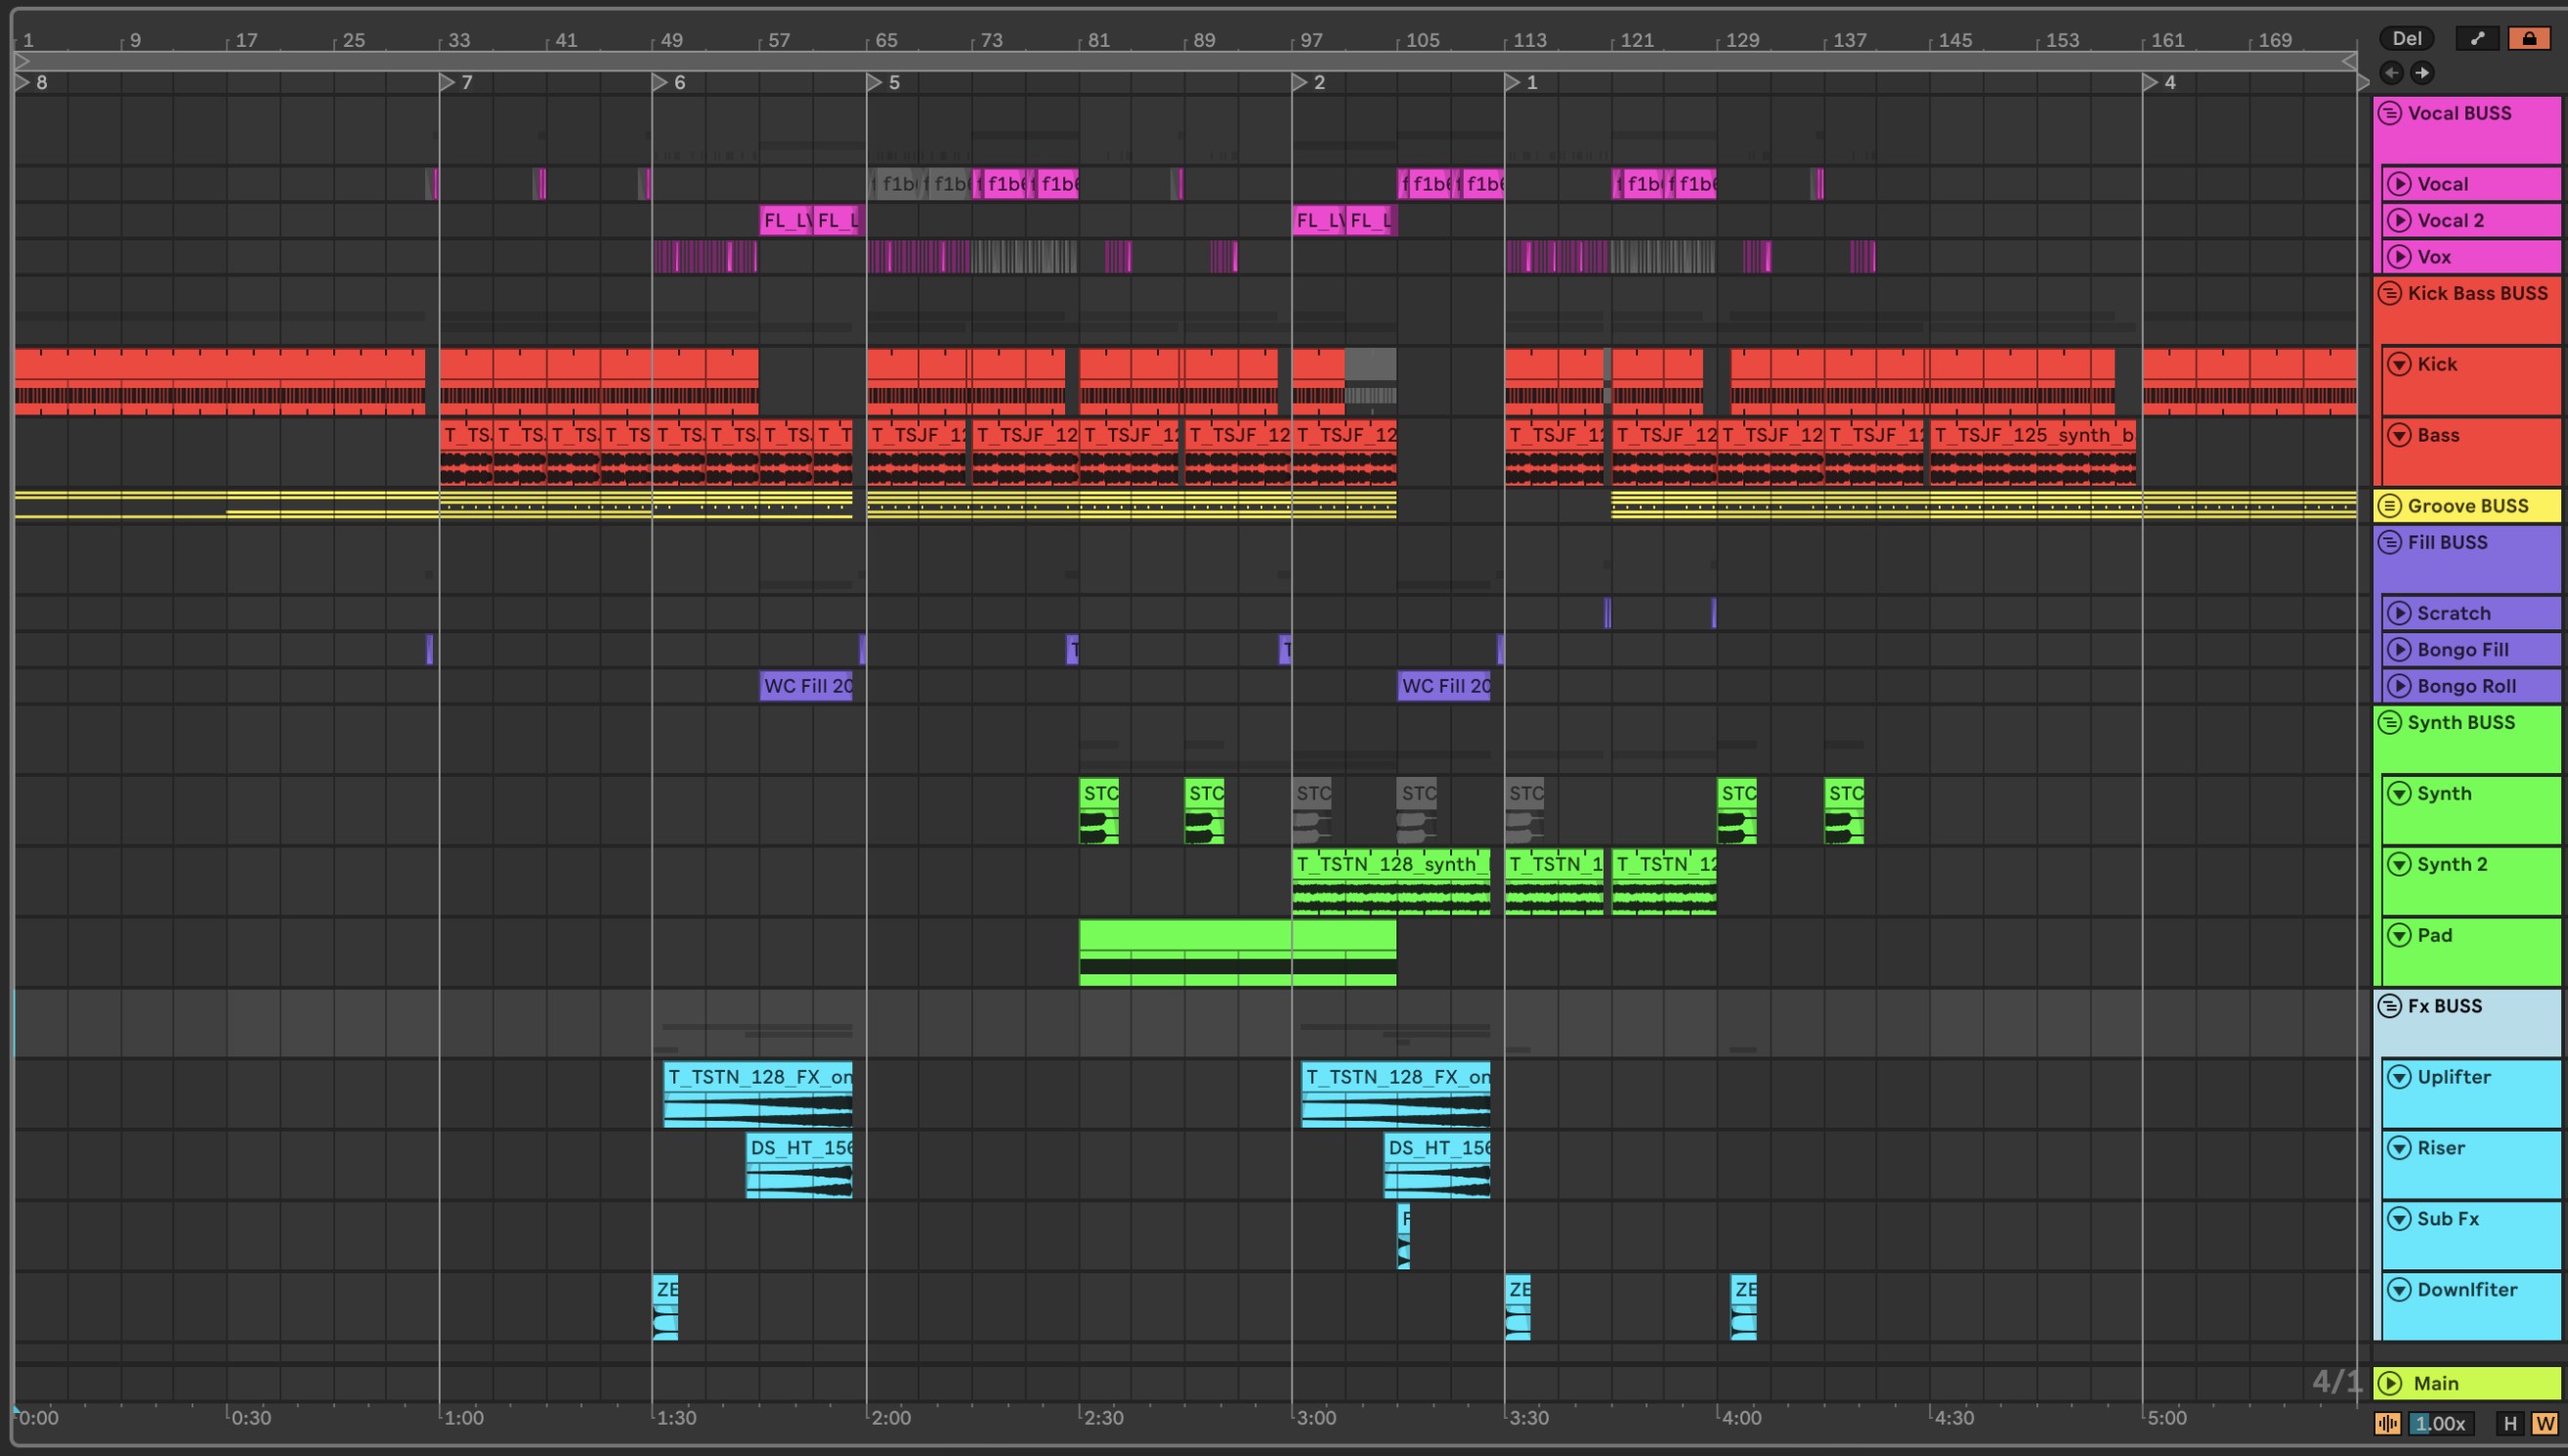Select the WC Fill clip near bar 57
Image resolution: width=2568 pixels, height=1456 pixels.
click(x=806, y=686)
